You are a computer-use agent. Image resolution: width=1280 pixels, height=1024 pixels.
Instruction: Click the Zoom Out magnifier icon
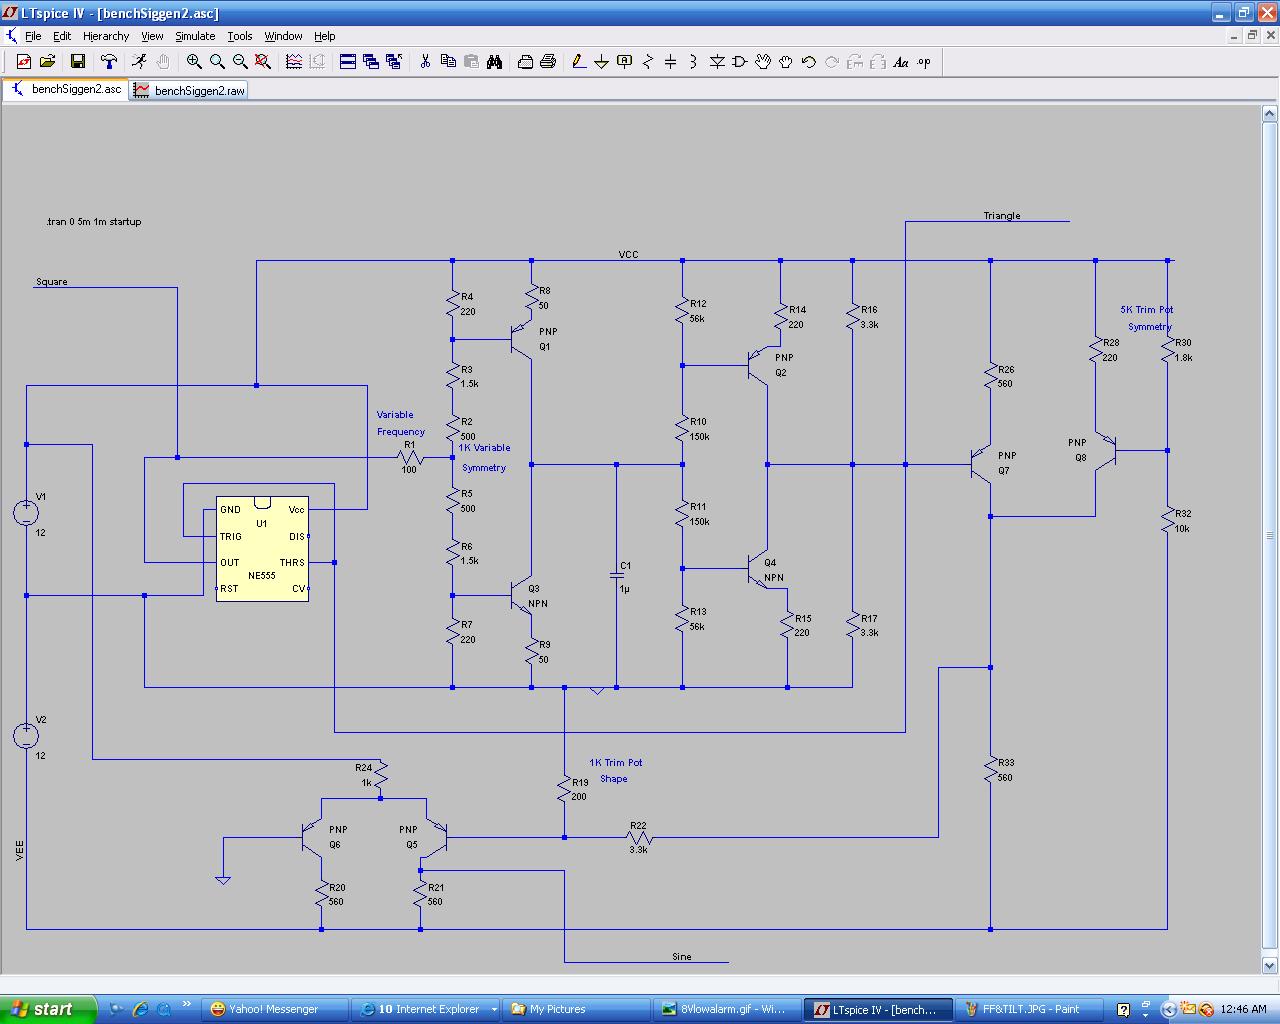click(x=240, y=62)
